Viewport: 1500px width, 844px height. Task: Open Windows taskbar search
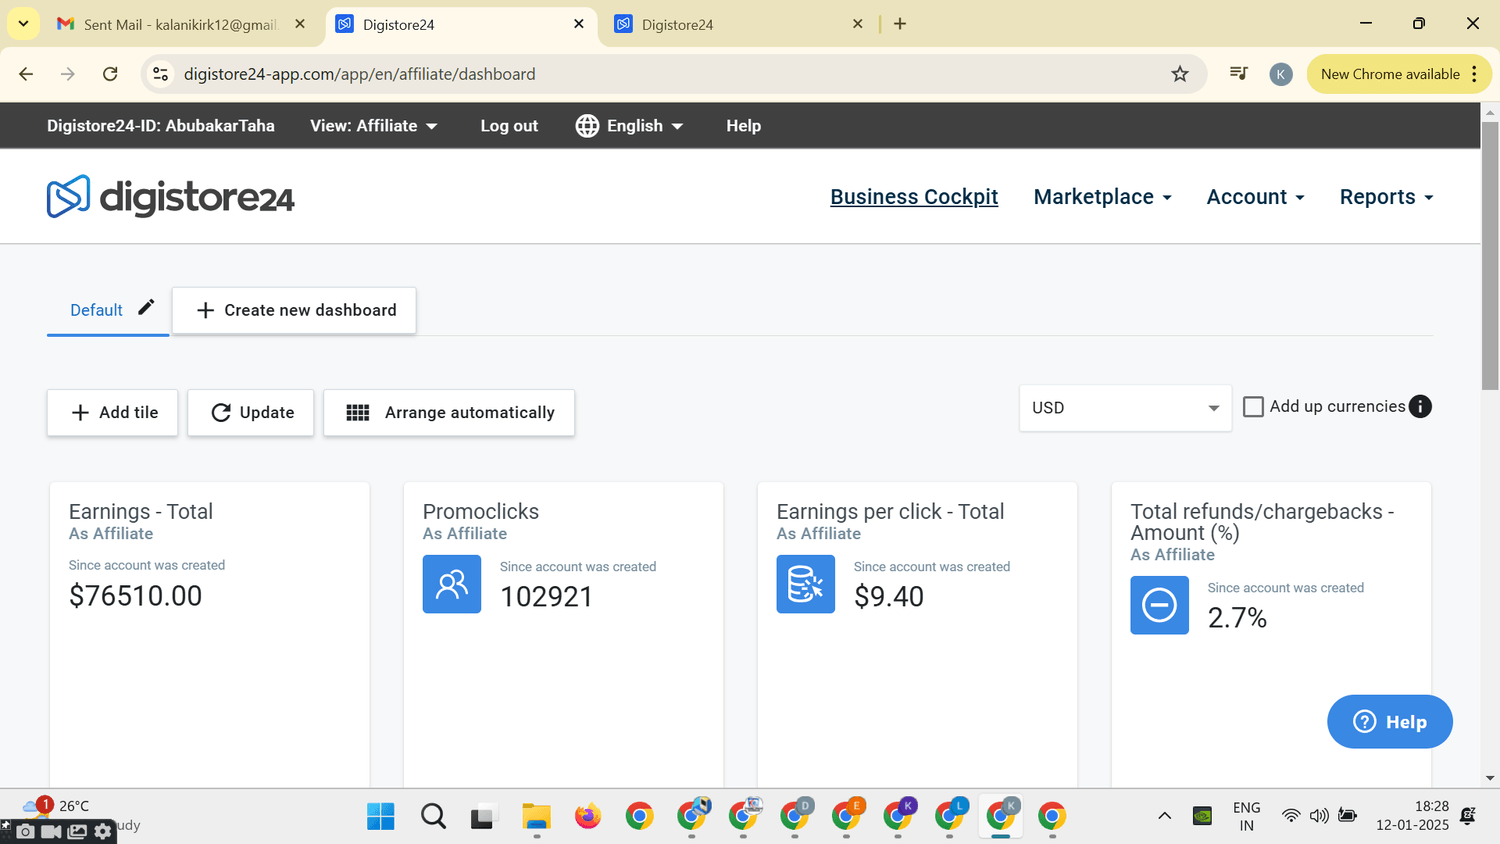[433, 816]
